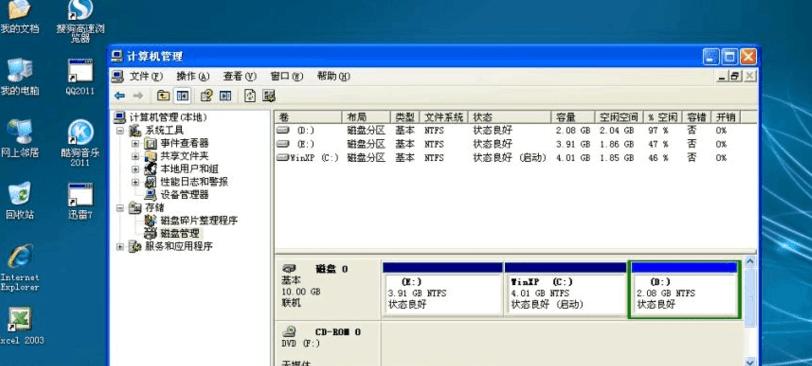Open the QQ2011 desktop shortcut
The height and width of the screenshot is (366, 812).
tap(80, 77)
